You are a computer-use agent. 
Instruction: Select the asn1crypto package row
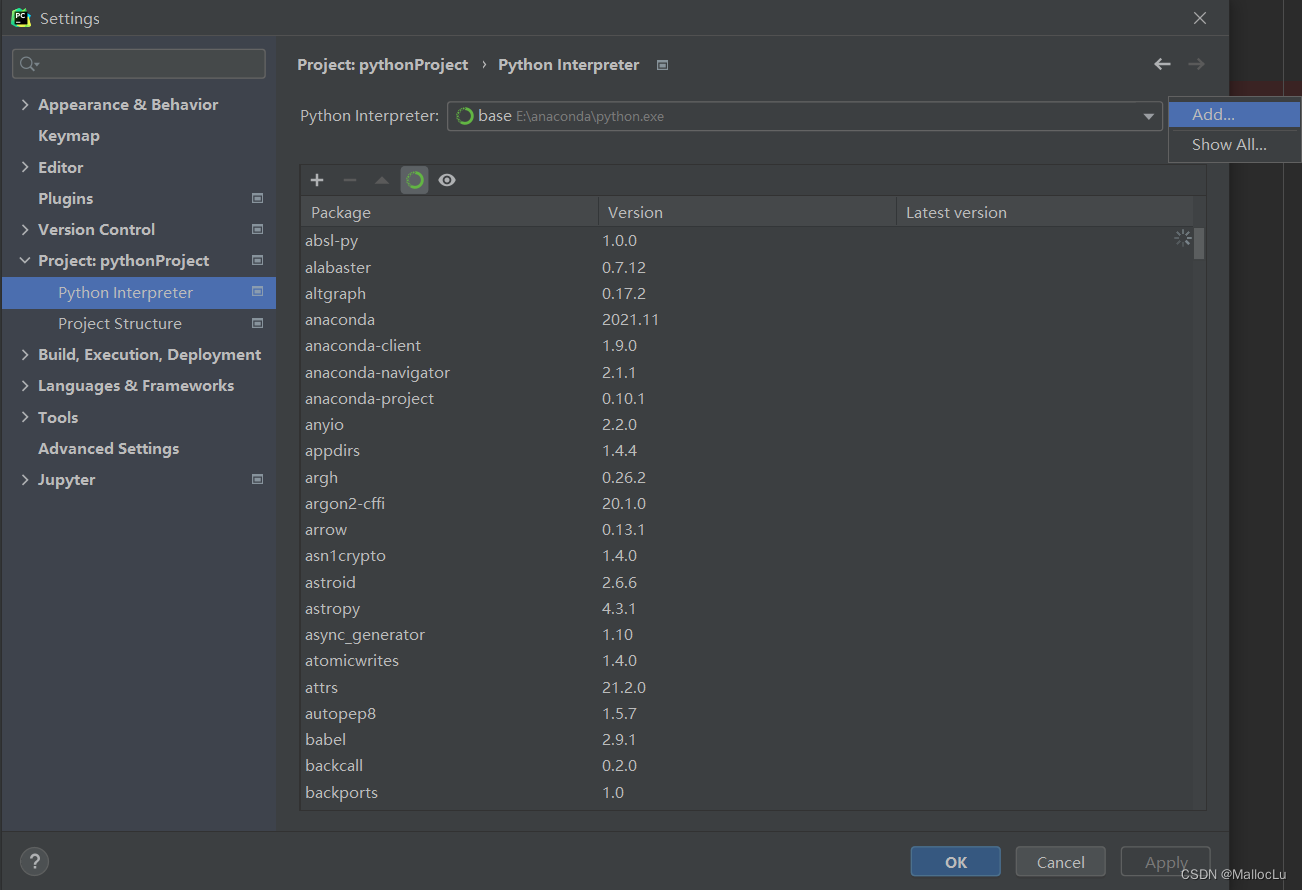point(747,556)
